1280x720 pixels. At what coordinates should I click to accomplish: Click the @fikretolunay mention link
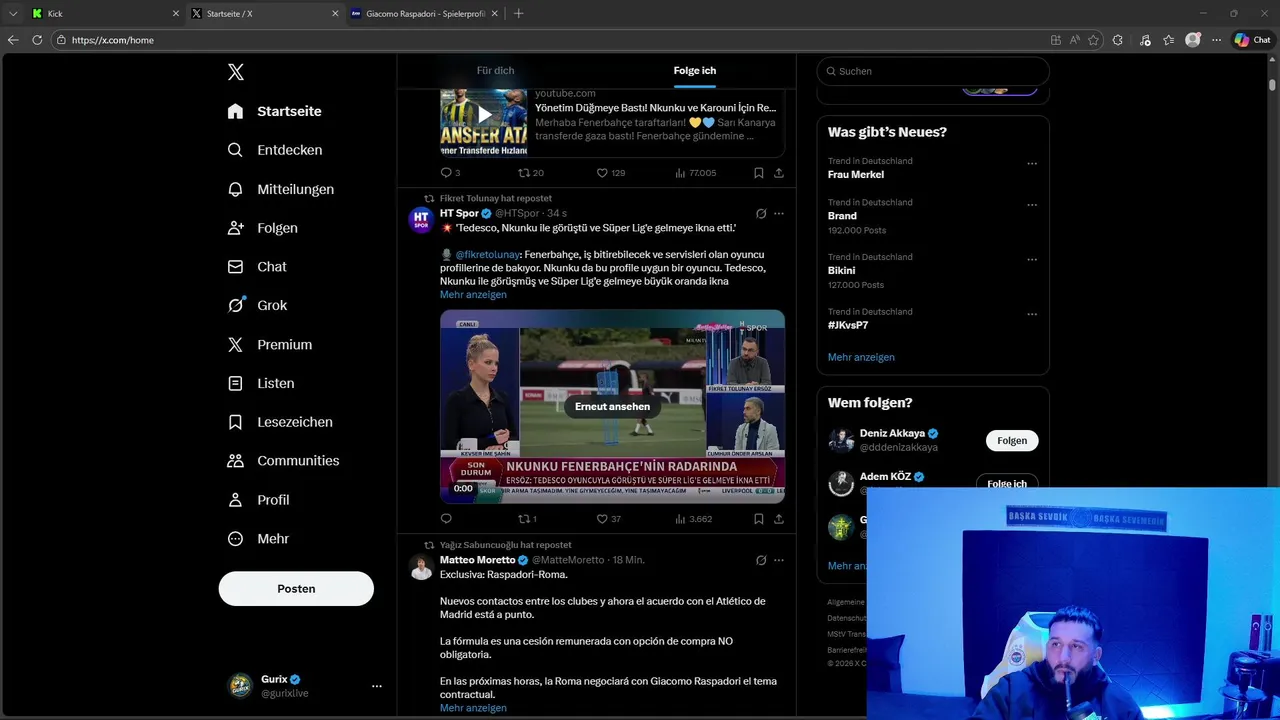coord(488,255)
